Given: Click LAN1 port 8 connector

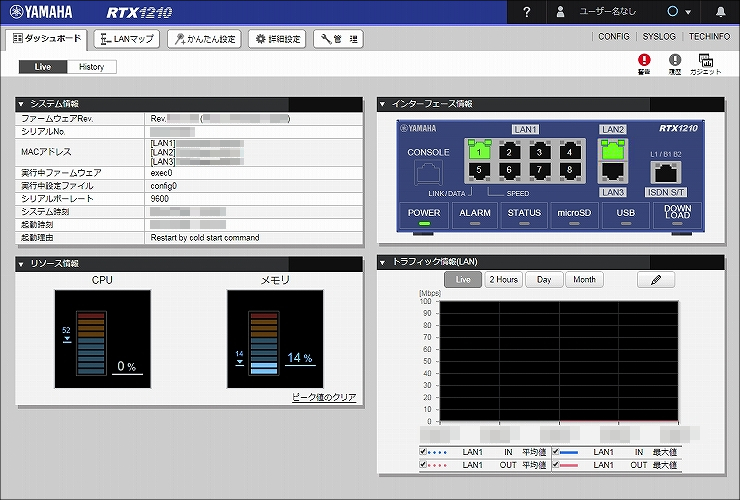Looking at the screenshot, I should tap(569, 170).
